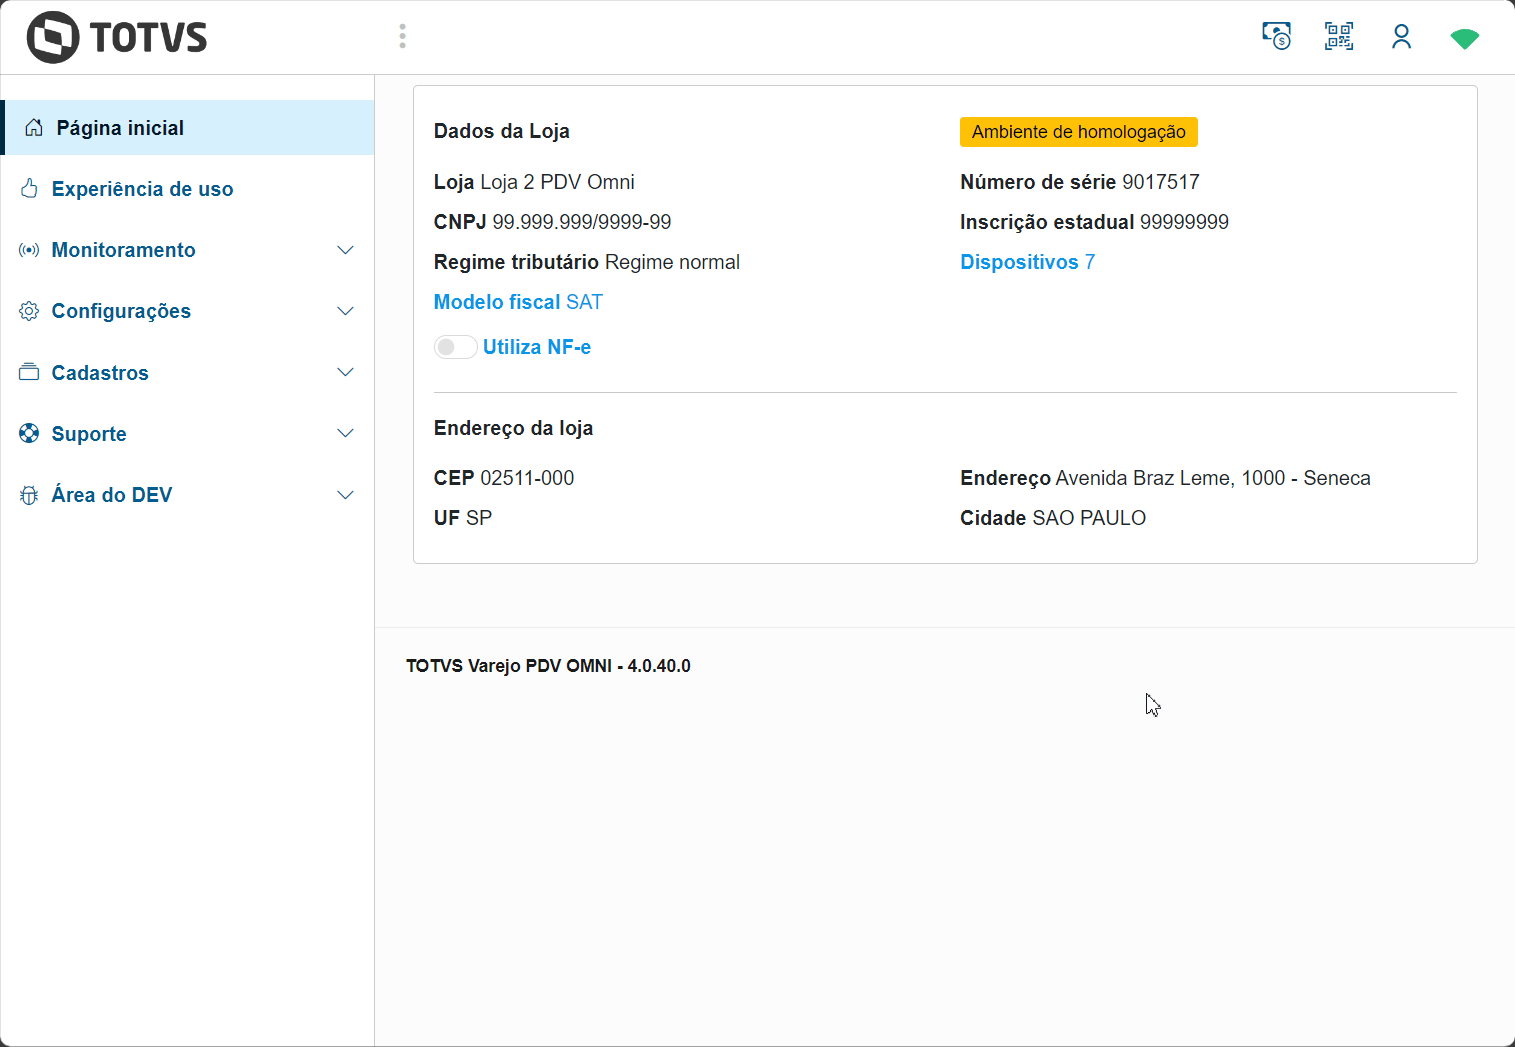Image resolution: width=1515 pixels, height=1047 pixels.
Task: Click the Utiliza NF-e label link
Action: [x=537, y=347]
